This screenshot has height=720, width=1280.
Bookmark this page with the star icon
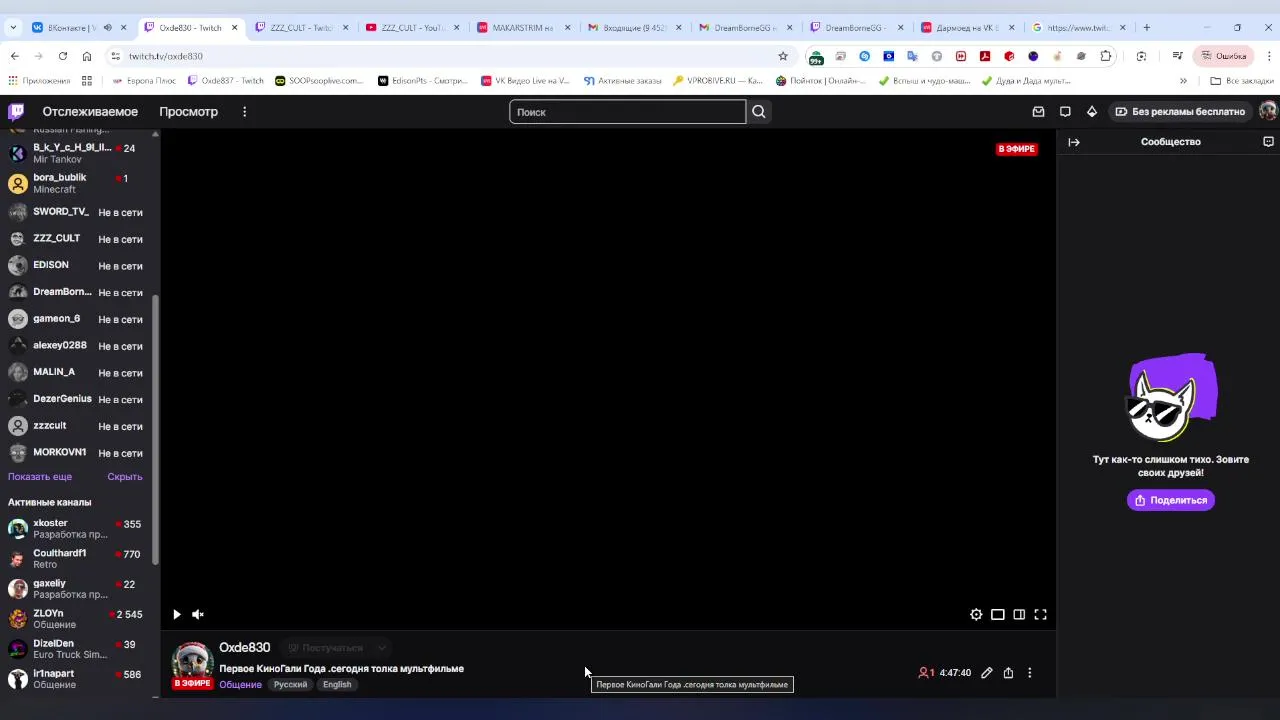pos(783,56)
